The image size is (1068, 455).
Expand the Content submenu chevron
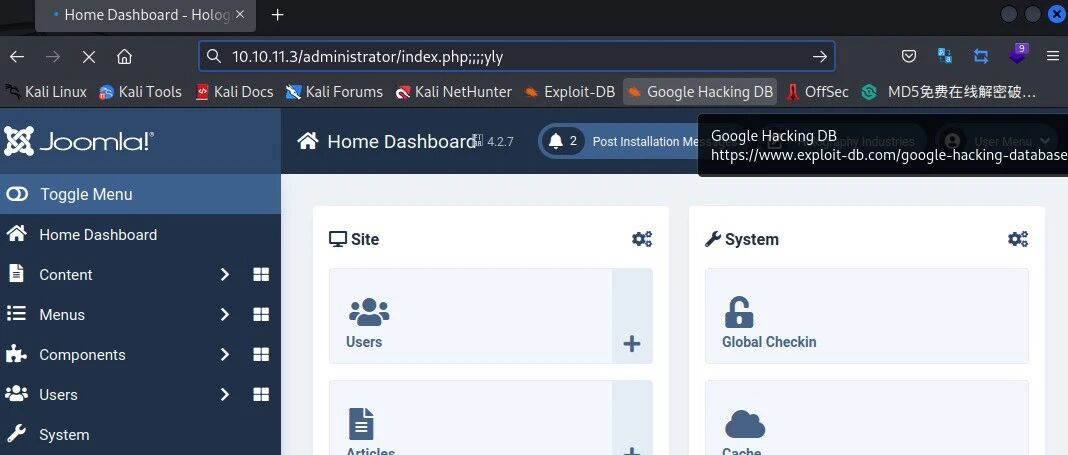pyautogui.click(x=225, y=274)
